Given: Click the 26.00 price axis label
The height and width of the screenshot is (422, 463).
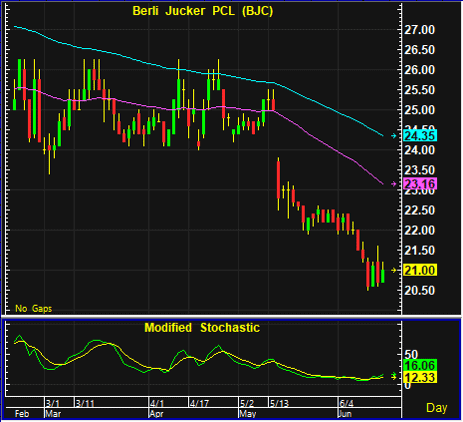Looking at the screenshot, I should coord(419,70).
